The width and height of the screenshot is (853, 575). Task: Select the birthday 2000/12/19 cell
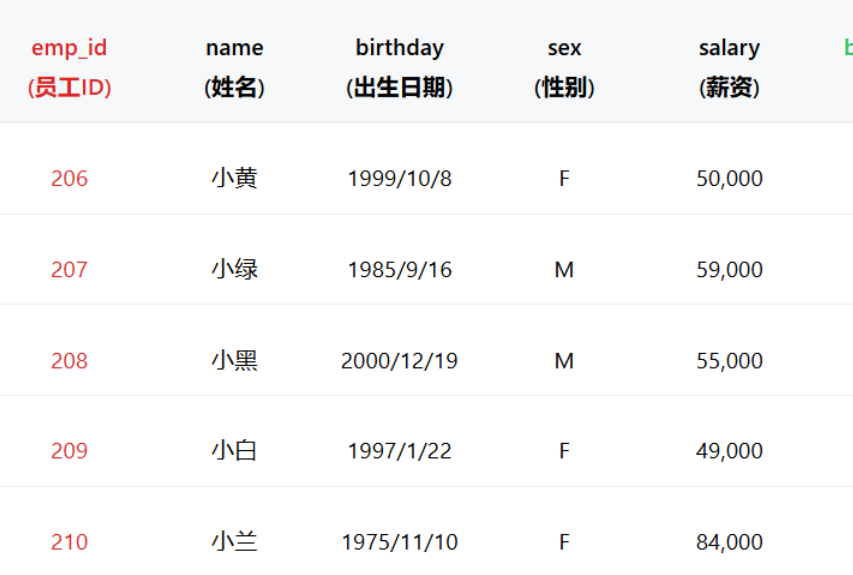[x=399, y=361]
